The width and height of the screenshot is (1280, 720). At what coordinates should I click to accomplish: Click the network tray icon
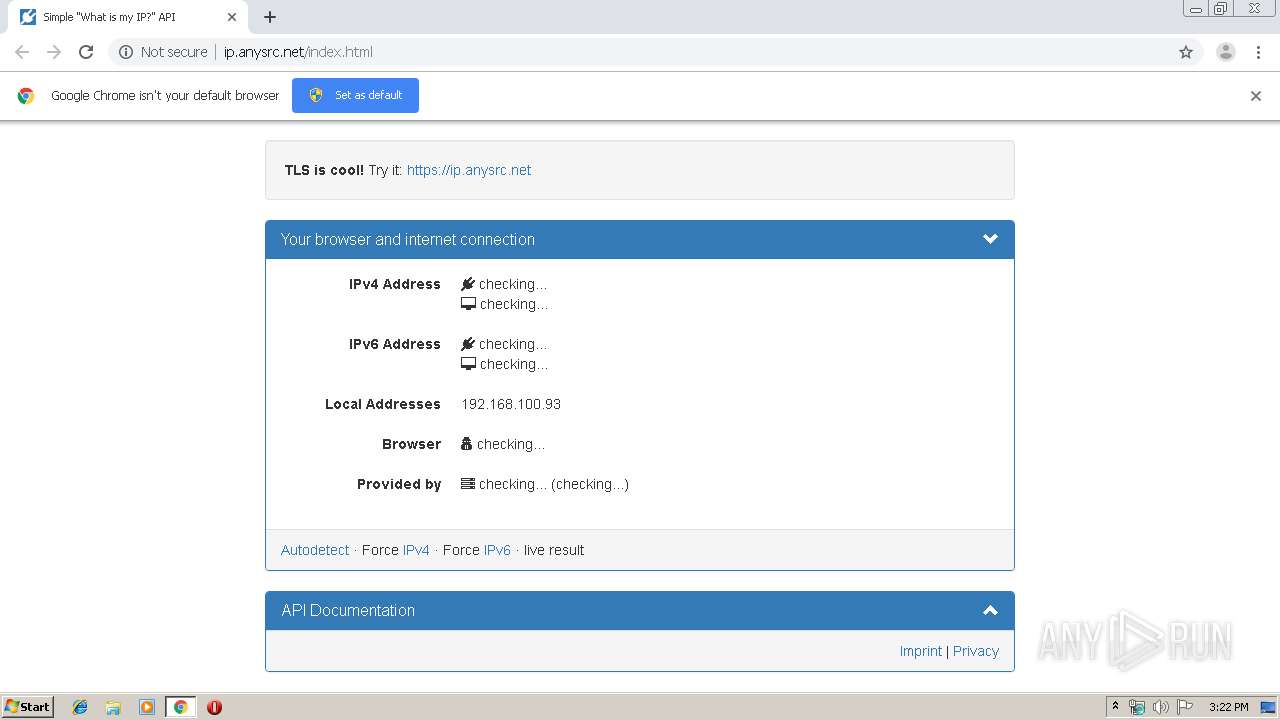pyautogui.click(x=1137, y=707)
